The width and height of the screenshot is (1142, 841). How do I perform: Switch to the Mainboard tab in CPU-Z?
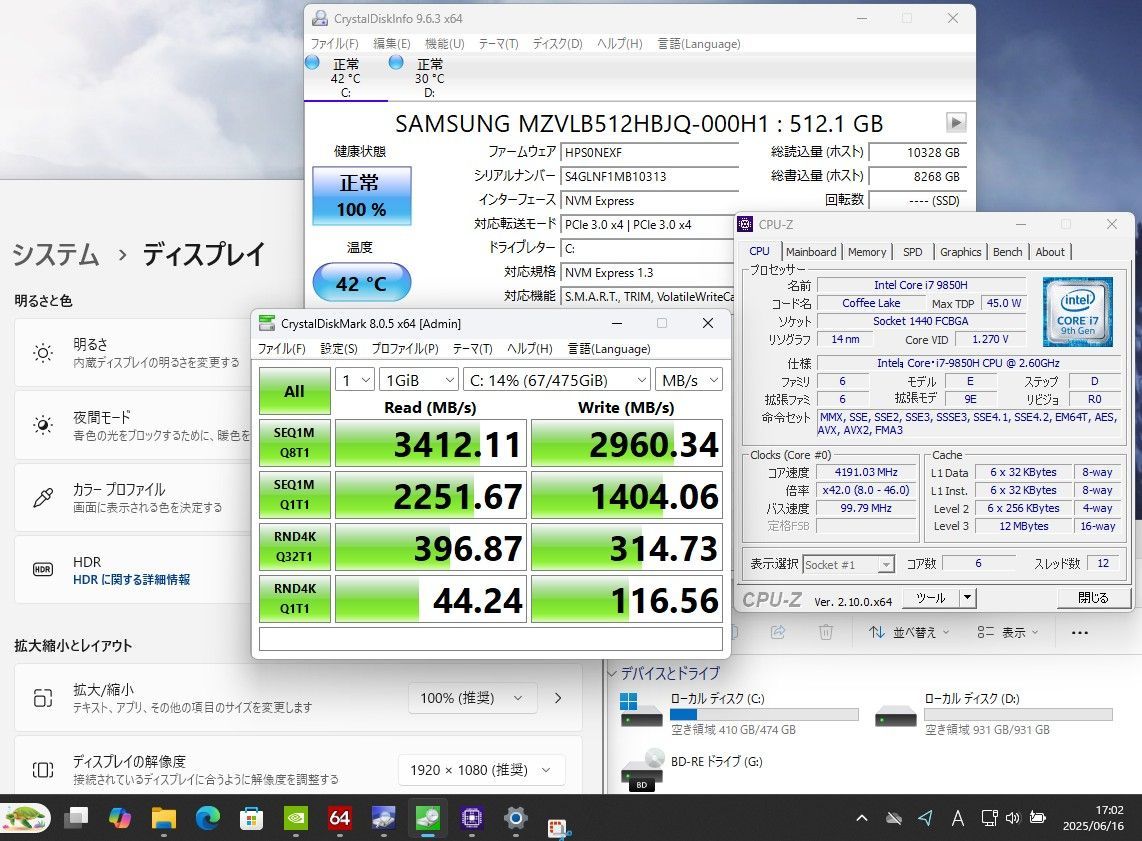[x=811, y=252]
